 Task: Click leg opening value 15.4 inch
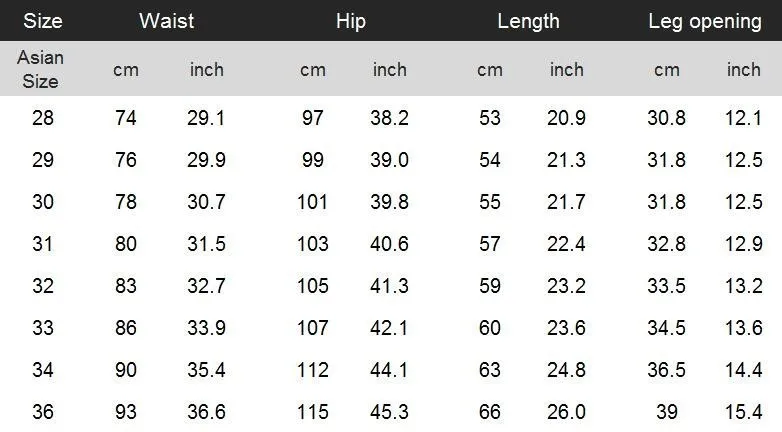(x=743, y=412)
